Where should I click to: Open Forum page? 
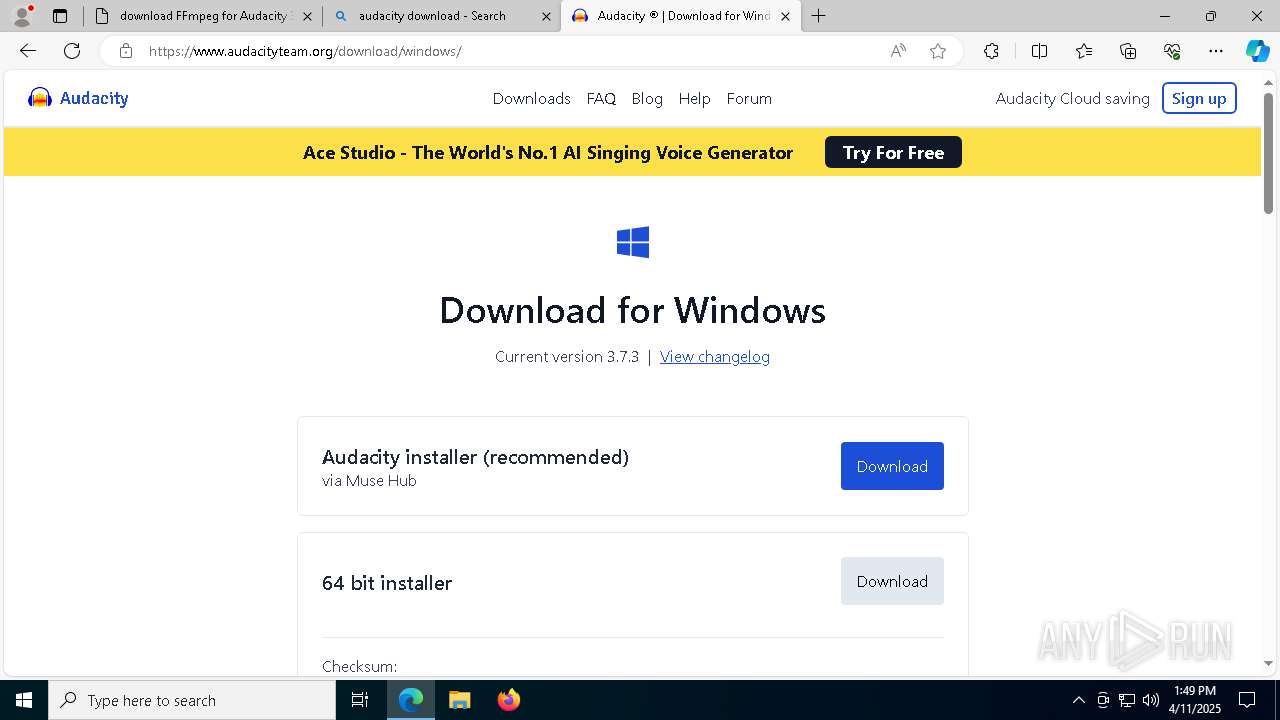[x=749, y=98]
